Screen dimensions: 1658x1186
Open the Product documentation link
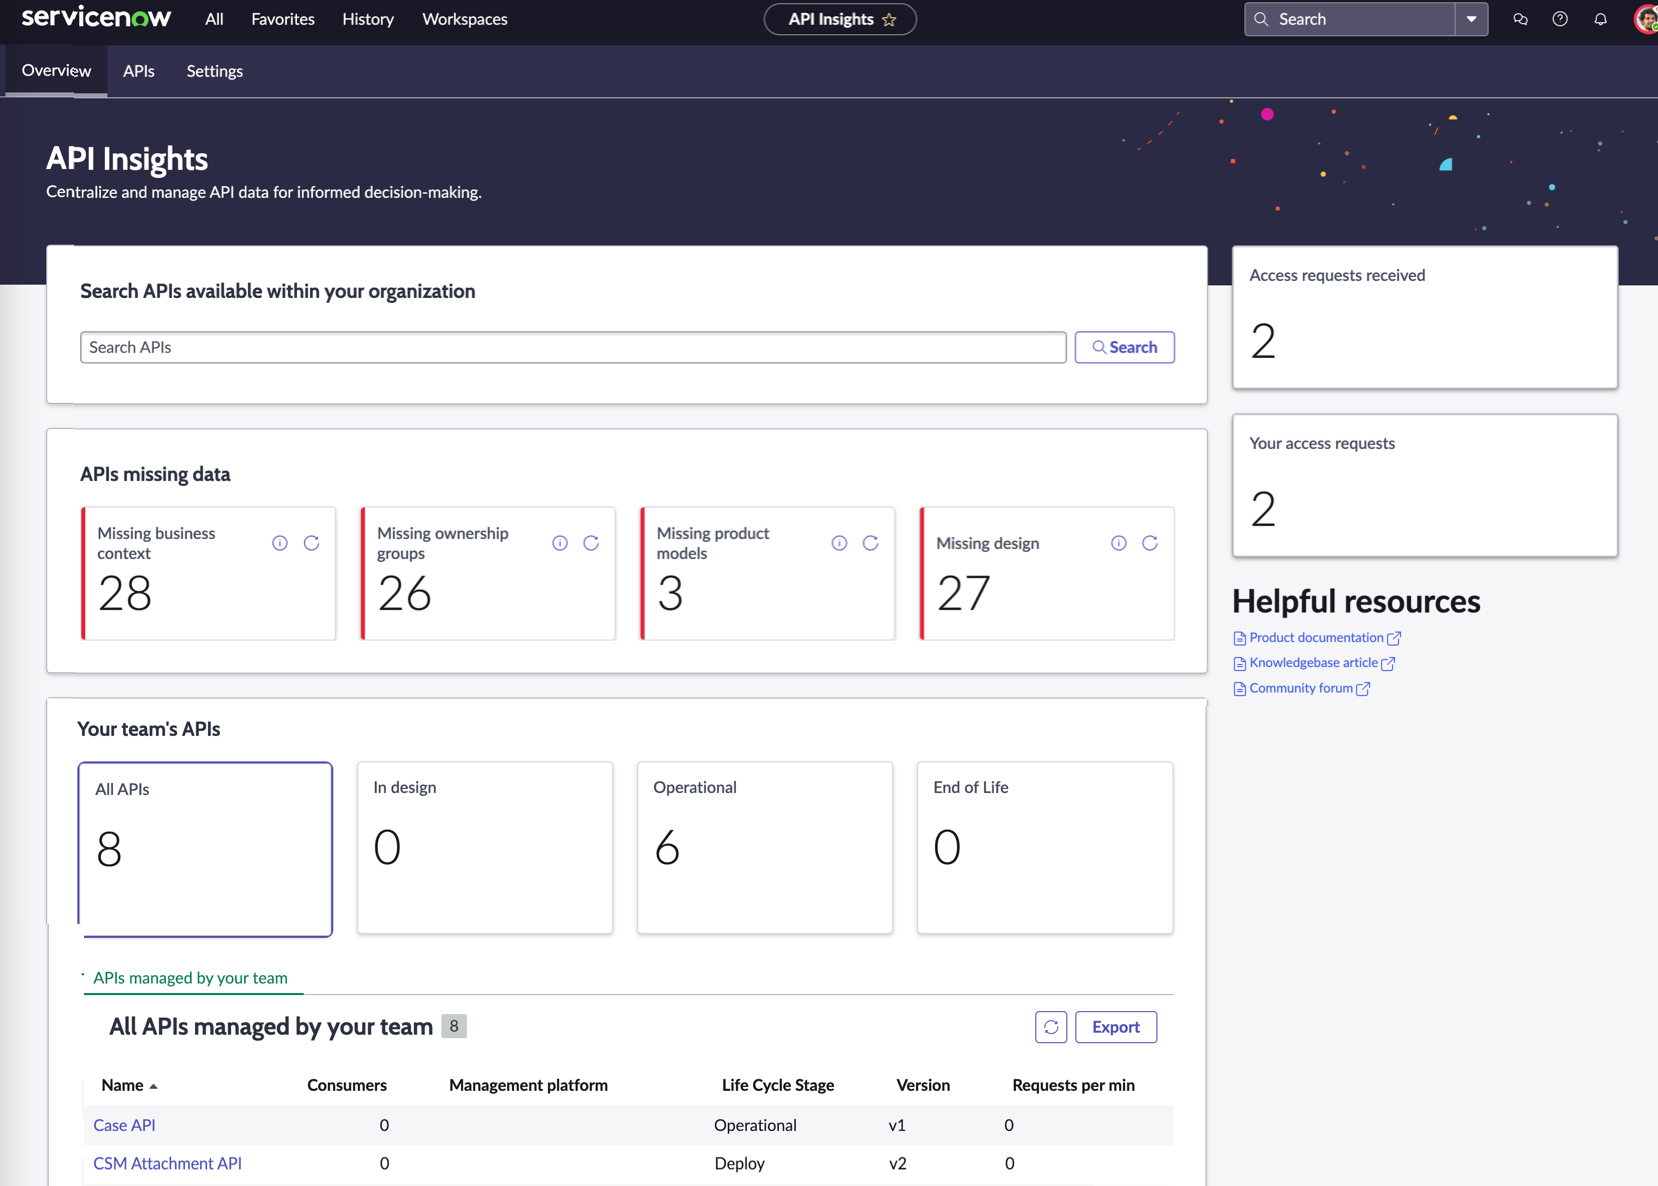pyautogui.click(x=1316, y=638)
